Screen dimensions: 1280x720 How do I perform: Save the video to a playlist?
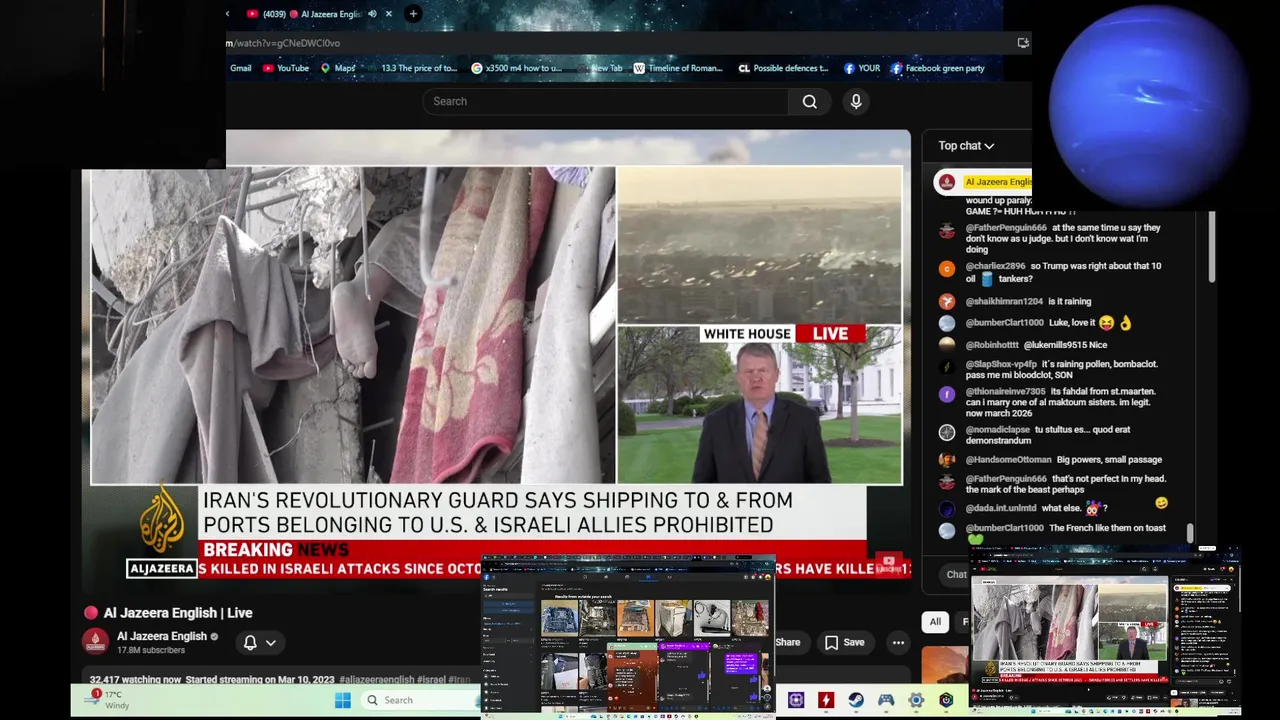[844, 642]
